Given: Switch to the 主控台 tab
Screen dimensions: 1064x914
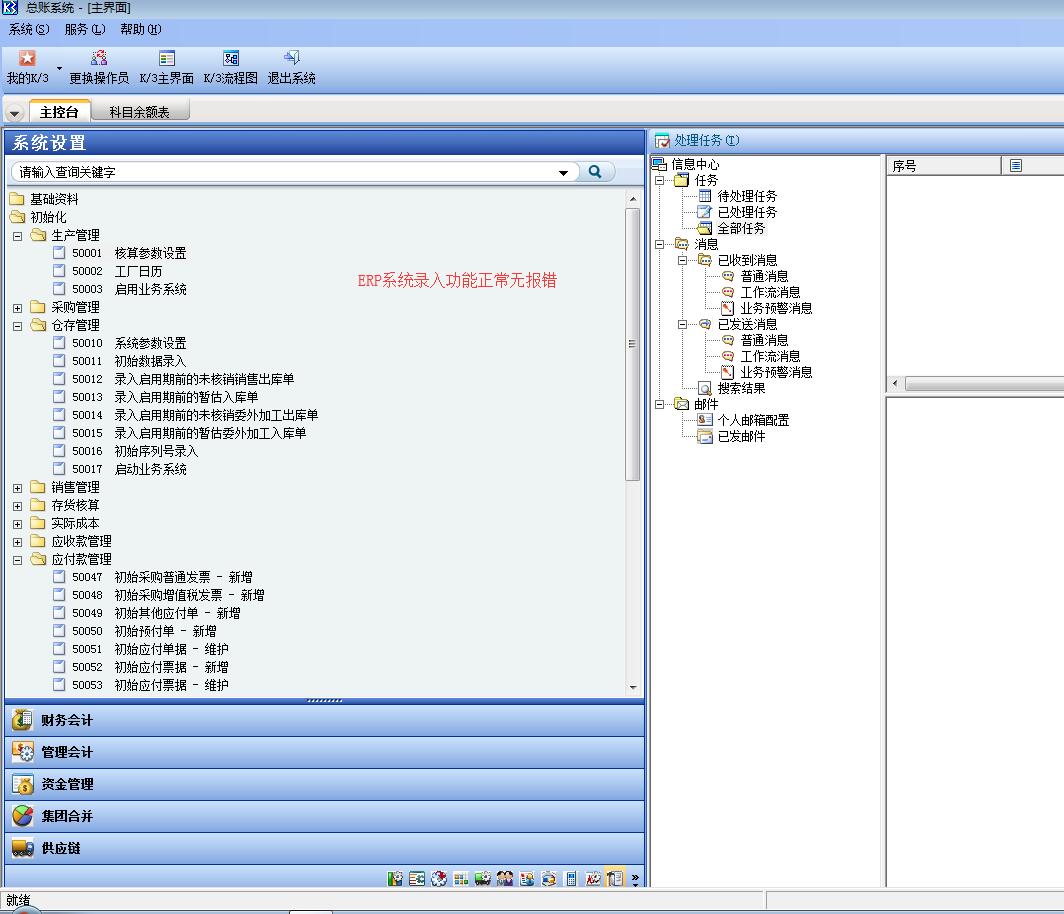Looking at the screenshot, I should click(x=60, y=112).
